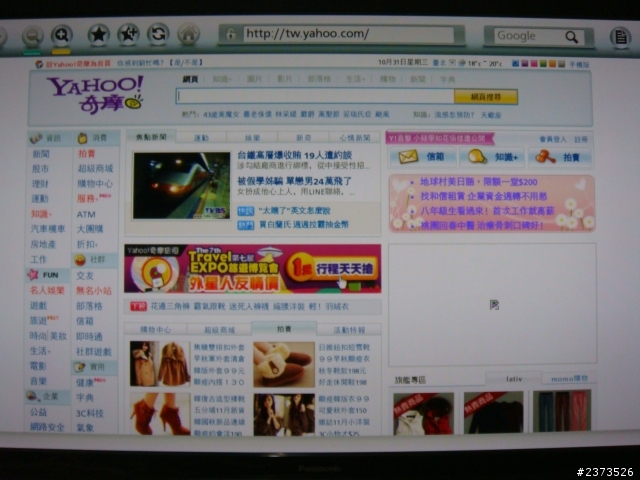Open bookmarks with the star icon
The image size is (640, 480).
98,35
